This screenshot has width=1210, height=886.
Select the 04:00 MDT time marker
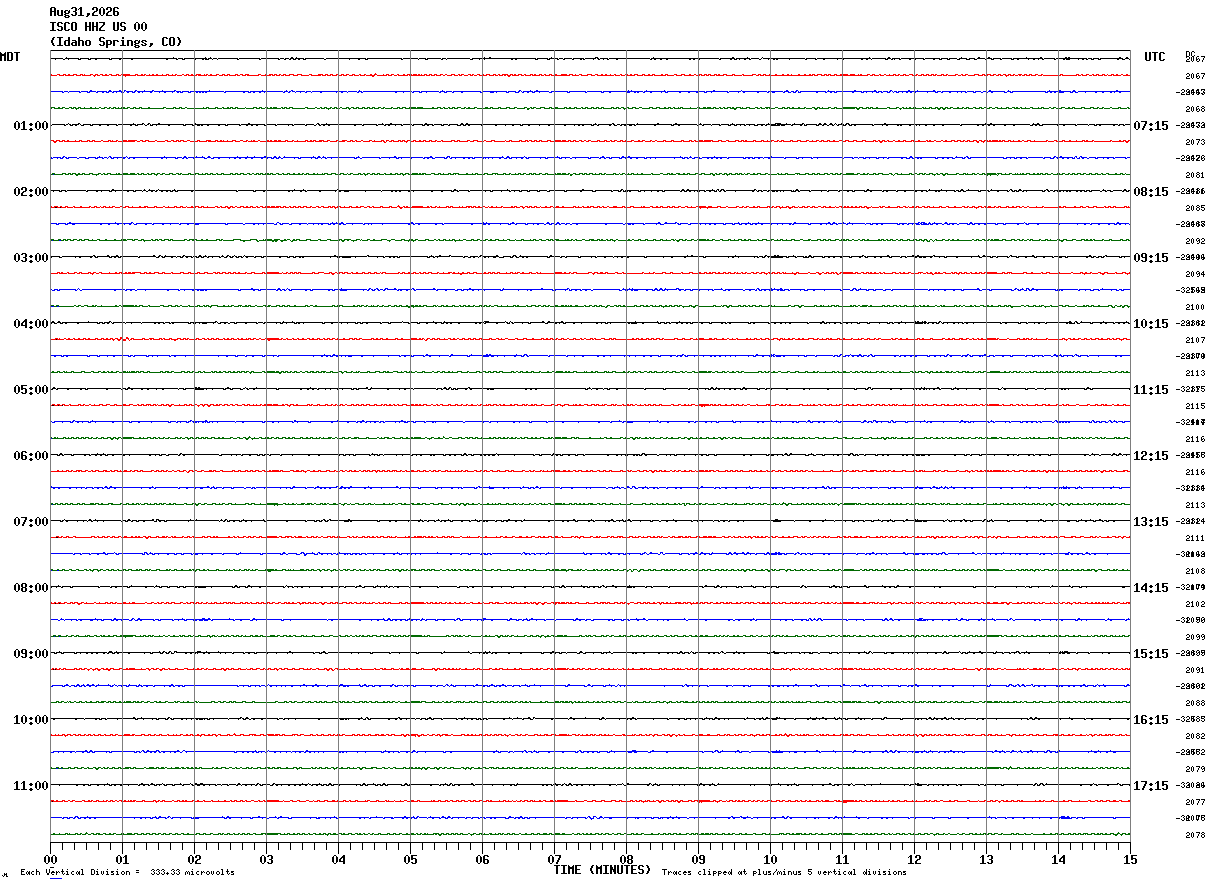(31, 324)
